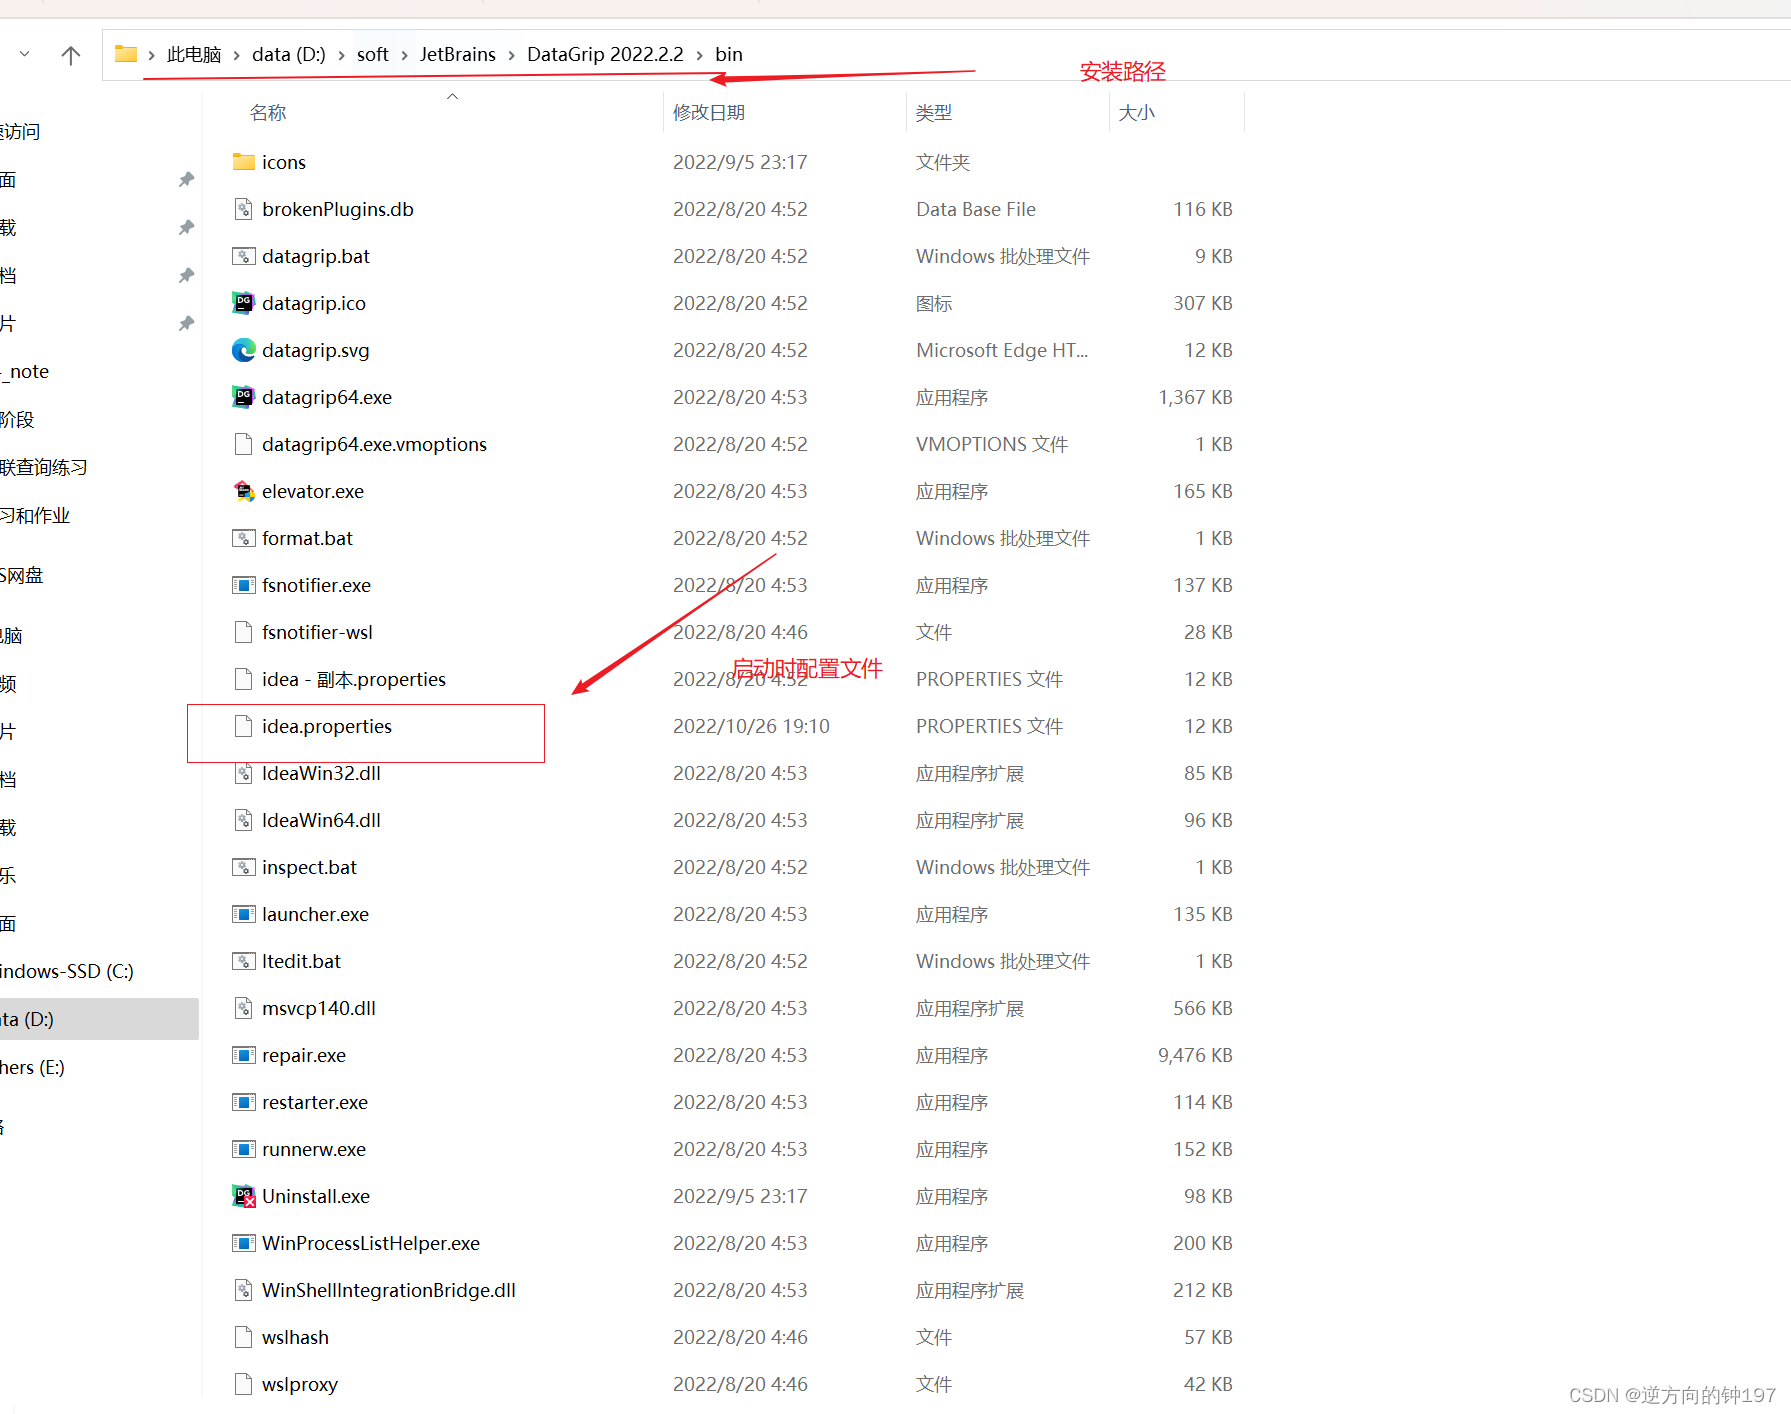Click the Microsoft Edge HT... type cell
This screenshot has width=1791, height=1414.
click(1002, 350)
